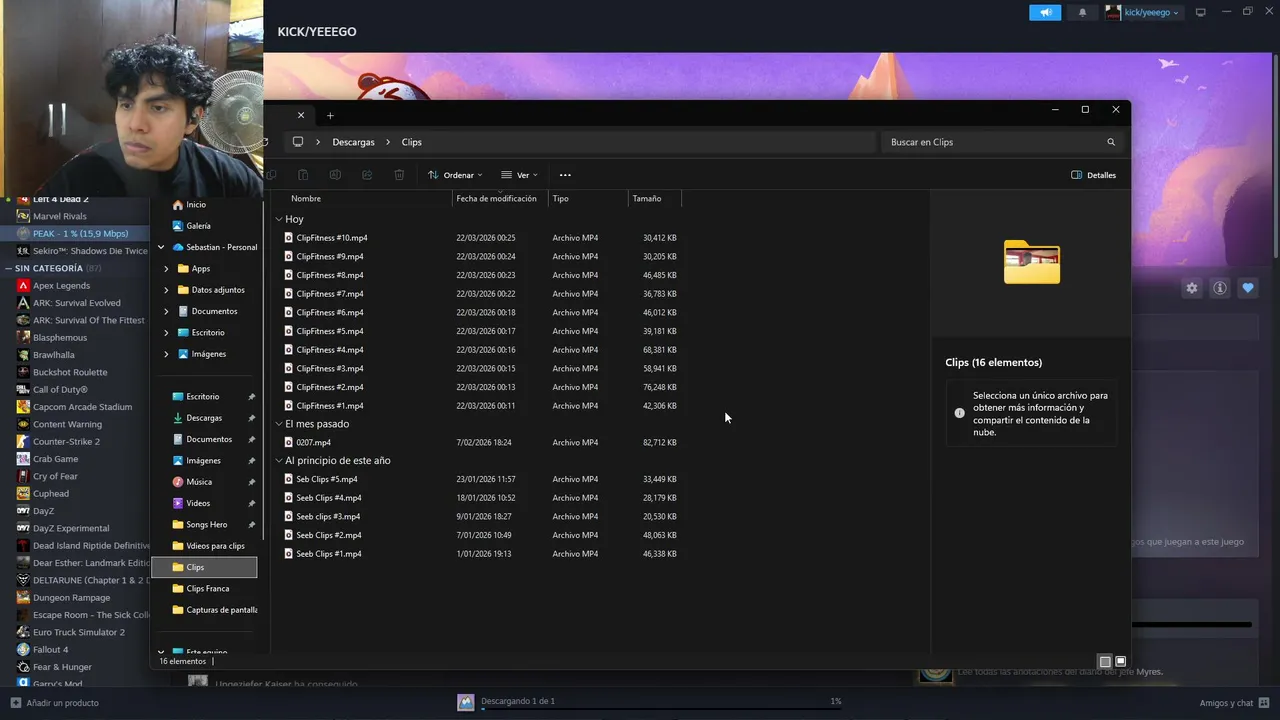
Task: Click the This PC monitor icon in address bar
Action: [x=298, y=142]
